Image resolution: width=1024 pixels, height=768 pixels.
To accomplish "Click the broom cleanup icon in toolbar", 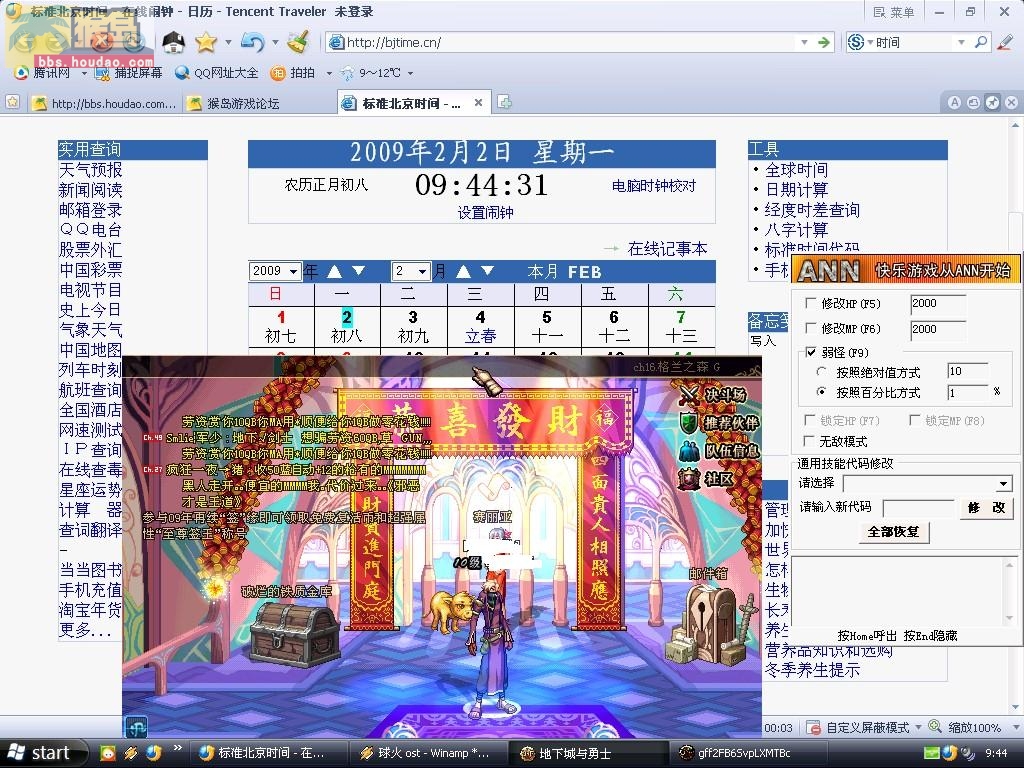I will 299,42.
